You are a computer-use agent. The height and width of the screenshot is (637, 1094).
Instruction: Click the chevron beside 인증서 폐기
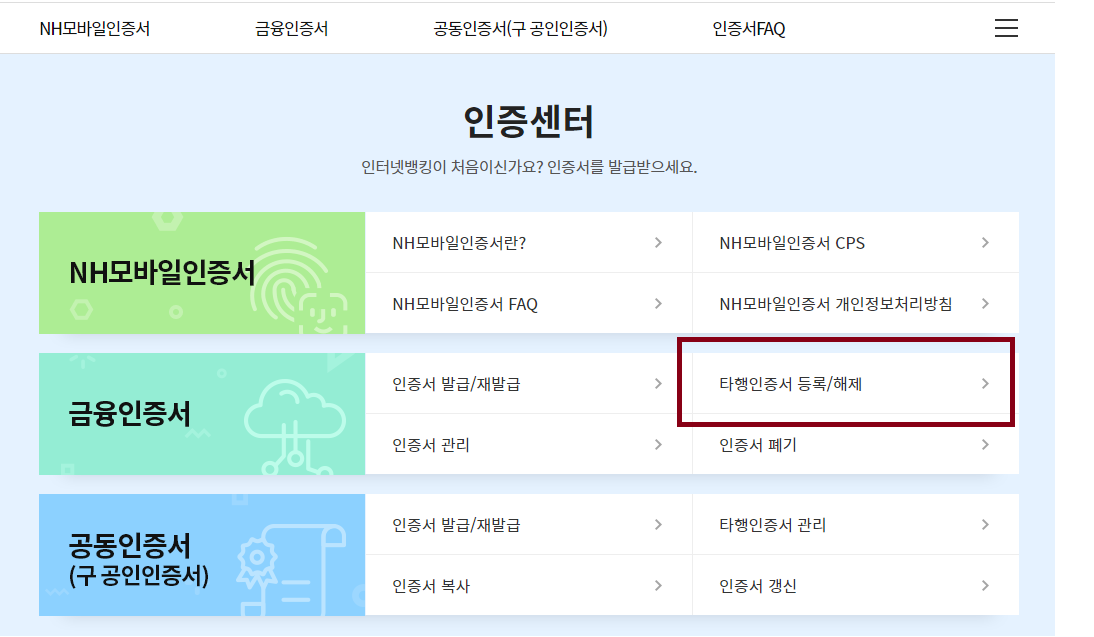pyautogui.click(x=985, y=445)
